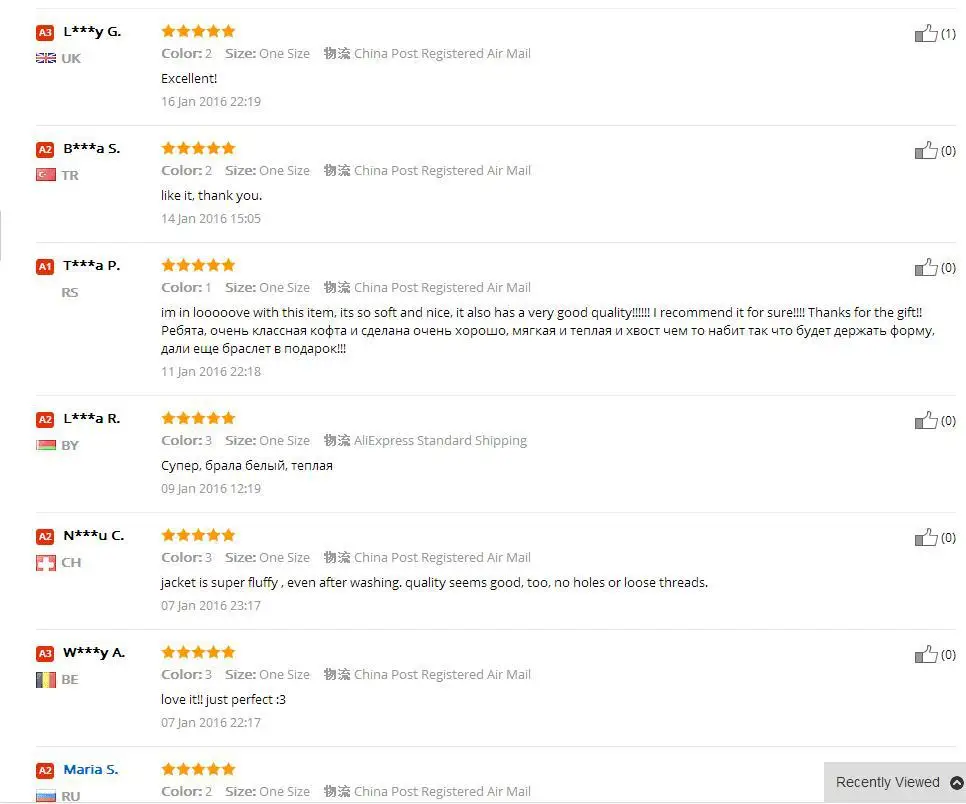This screenshot has width=966, height=804.
Task: Click AliExpress Standard Shipping text
Action: coord(440,441)
